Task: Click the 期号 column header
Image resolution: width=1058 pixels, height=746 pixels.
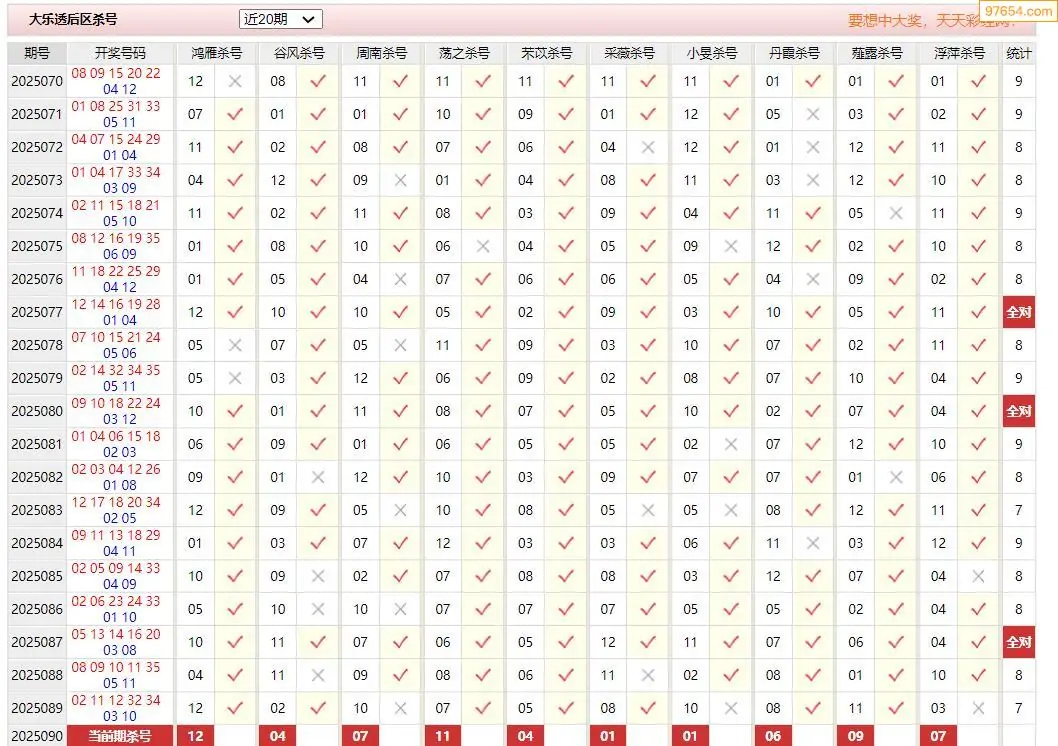Action: pos(36,53)
